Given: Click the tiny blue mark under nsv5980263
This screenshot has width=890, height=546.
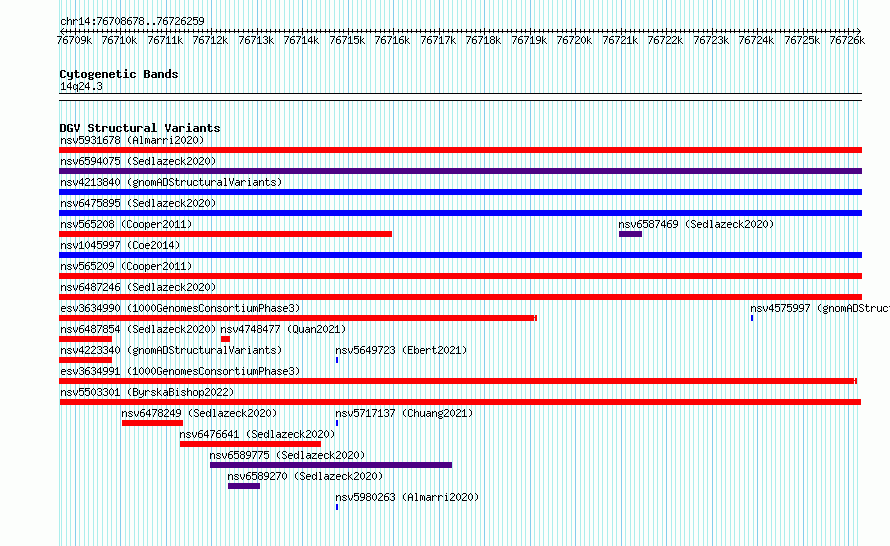Looking at the screenshot, I should [337, 507].
